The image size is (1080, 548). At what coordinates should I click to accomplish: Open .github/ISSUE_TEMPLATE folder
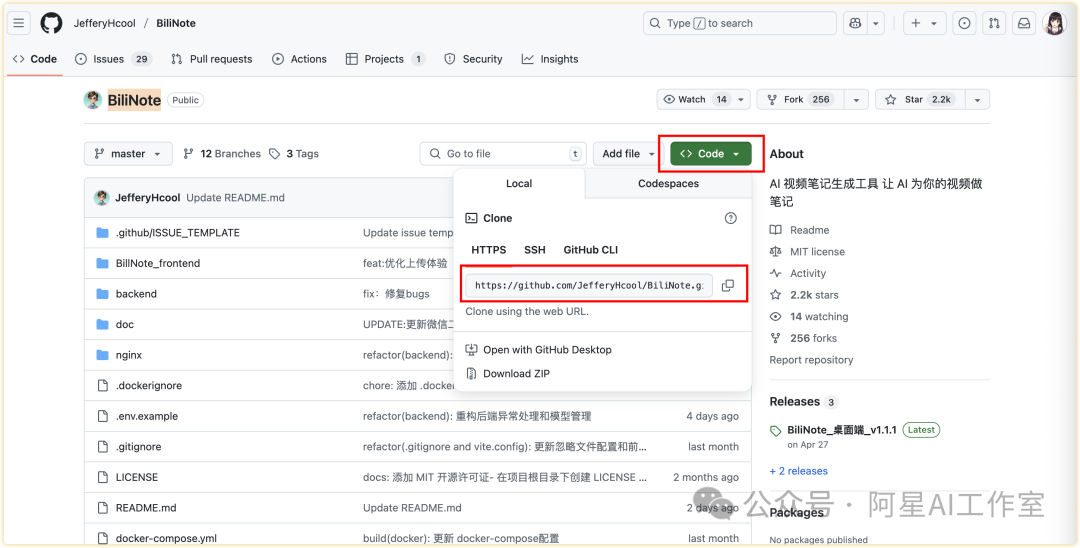[x=178, y=233]
